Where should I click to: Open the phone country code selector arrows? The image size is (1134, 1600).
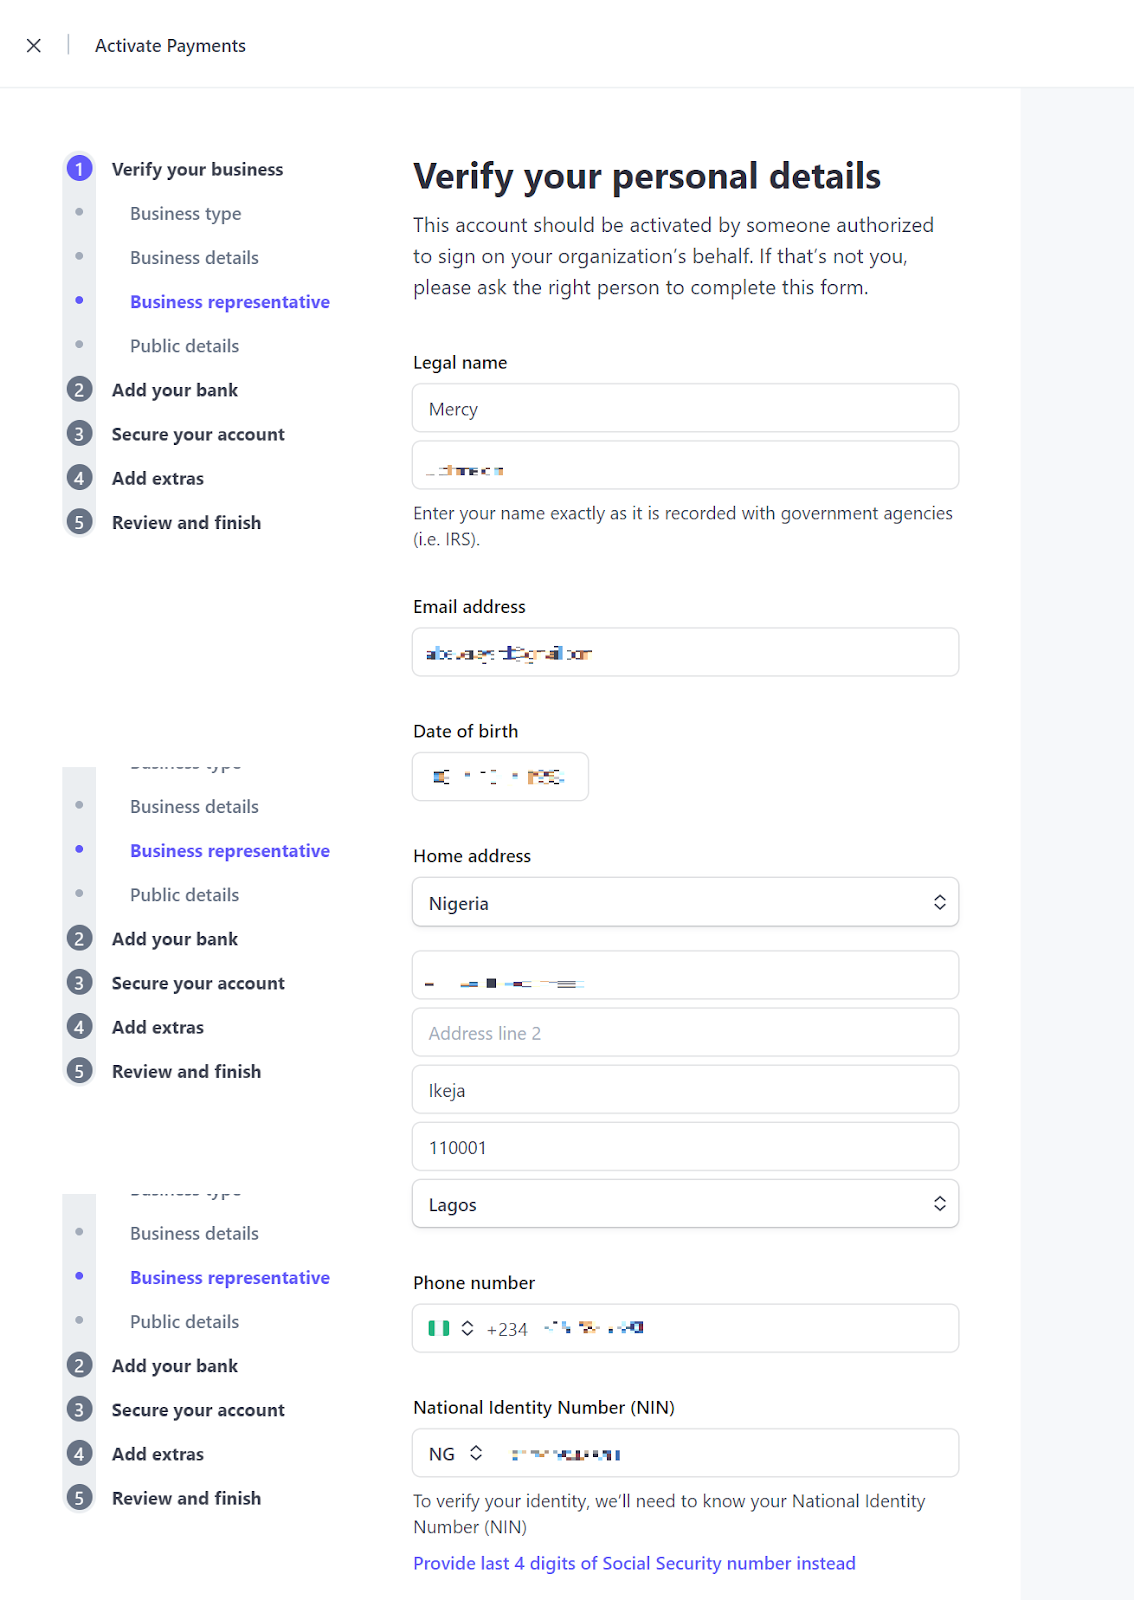pyautogui.click(x=467, y=1328)
